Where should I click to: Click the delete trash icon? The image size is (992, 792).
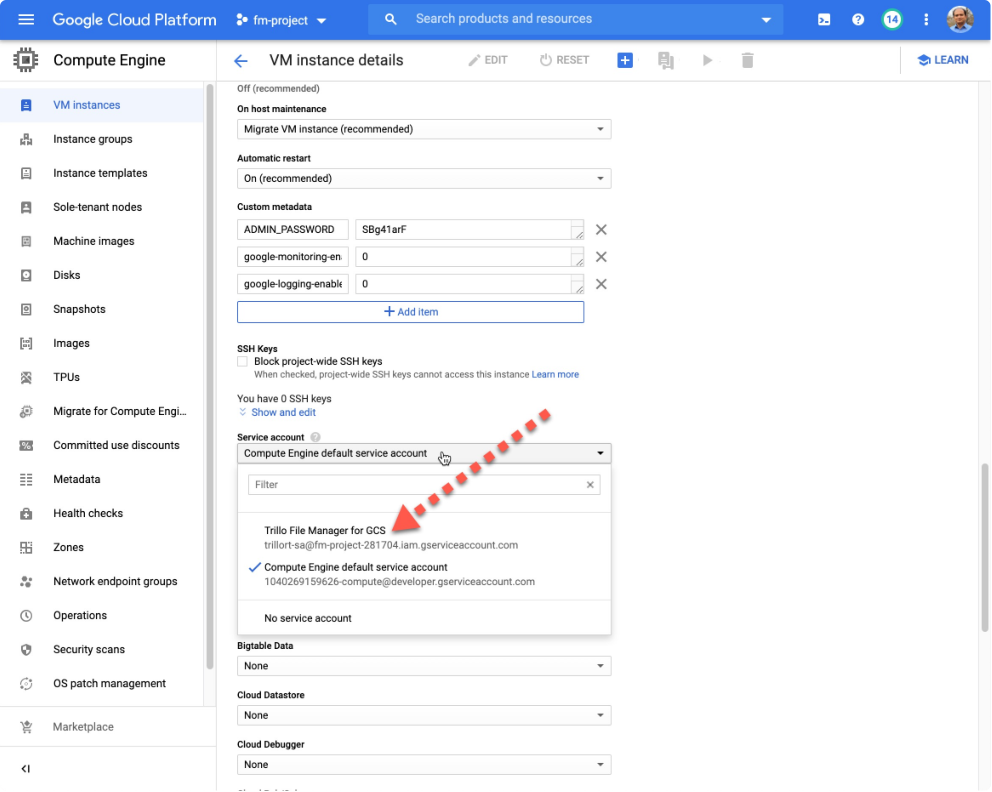[747, 60]
